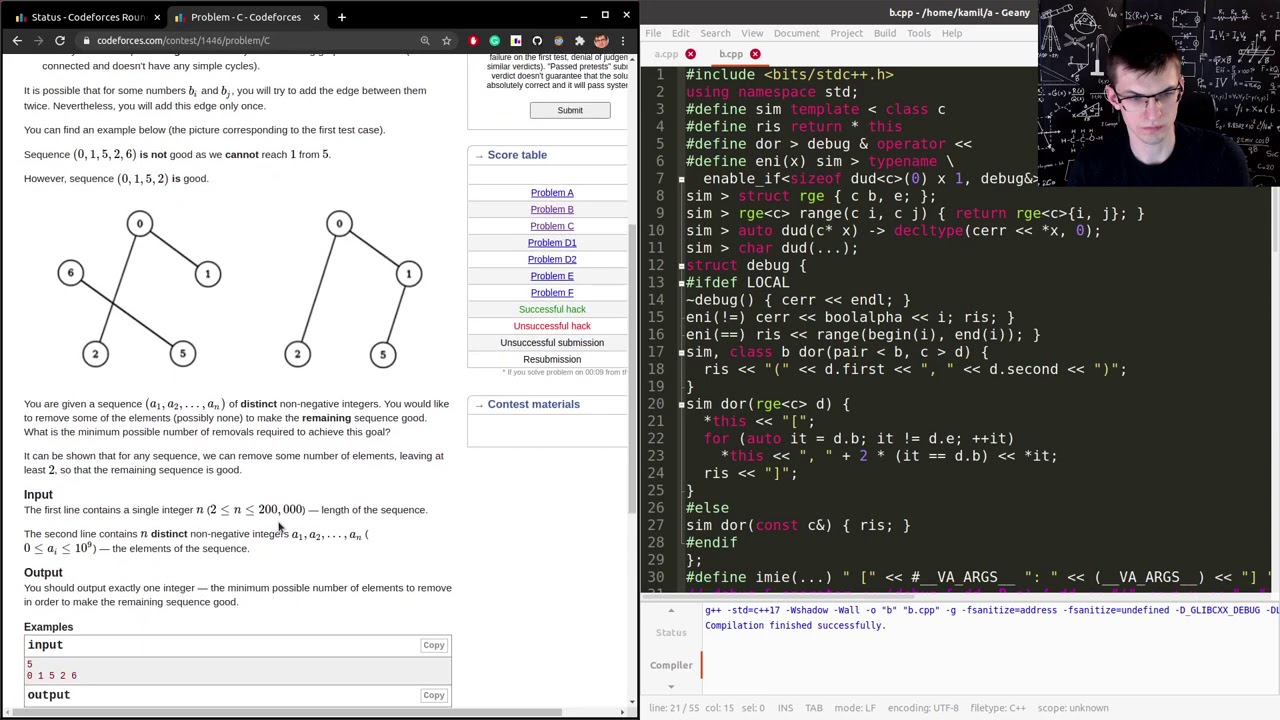1280x720 pixels.
Task: Open the Document menu in Geany
Action: (x=796, y=33)
